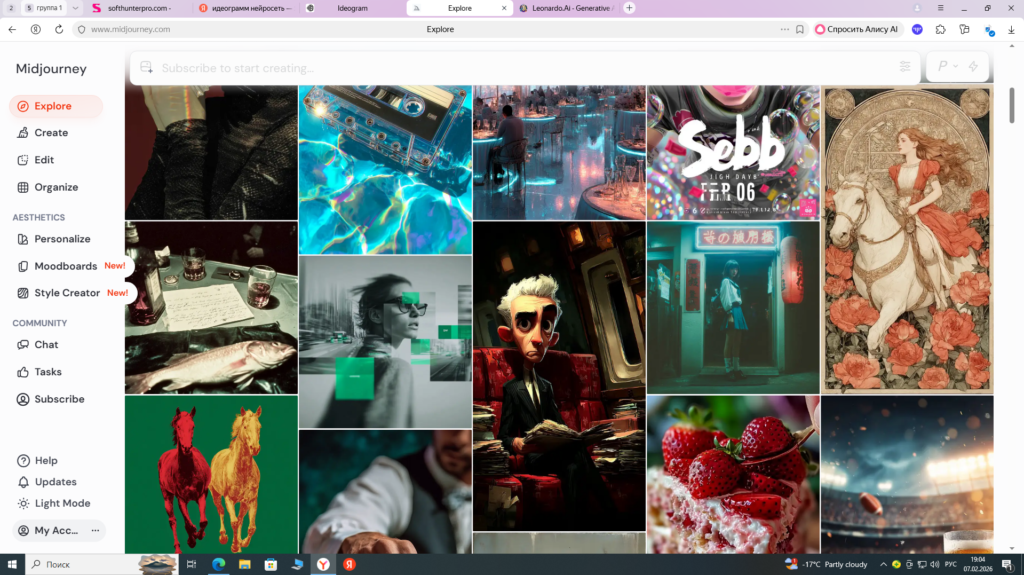This screenshot has height=575, width=1024.
Task: Expand the personalization P dropdown
Action: [948, 67]
